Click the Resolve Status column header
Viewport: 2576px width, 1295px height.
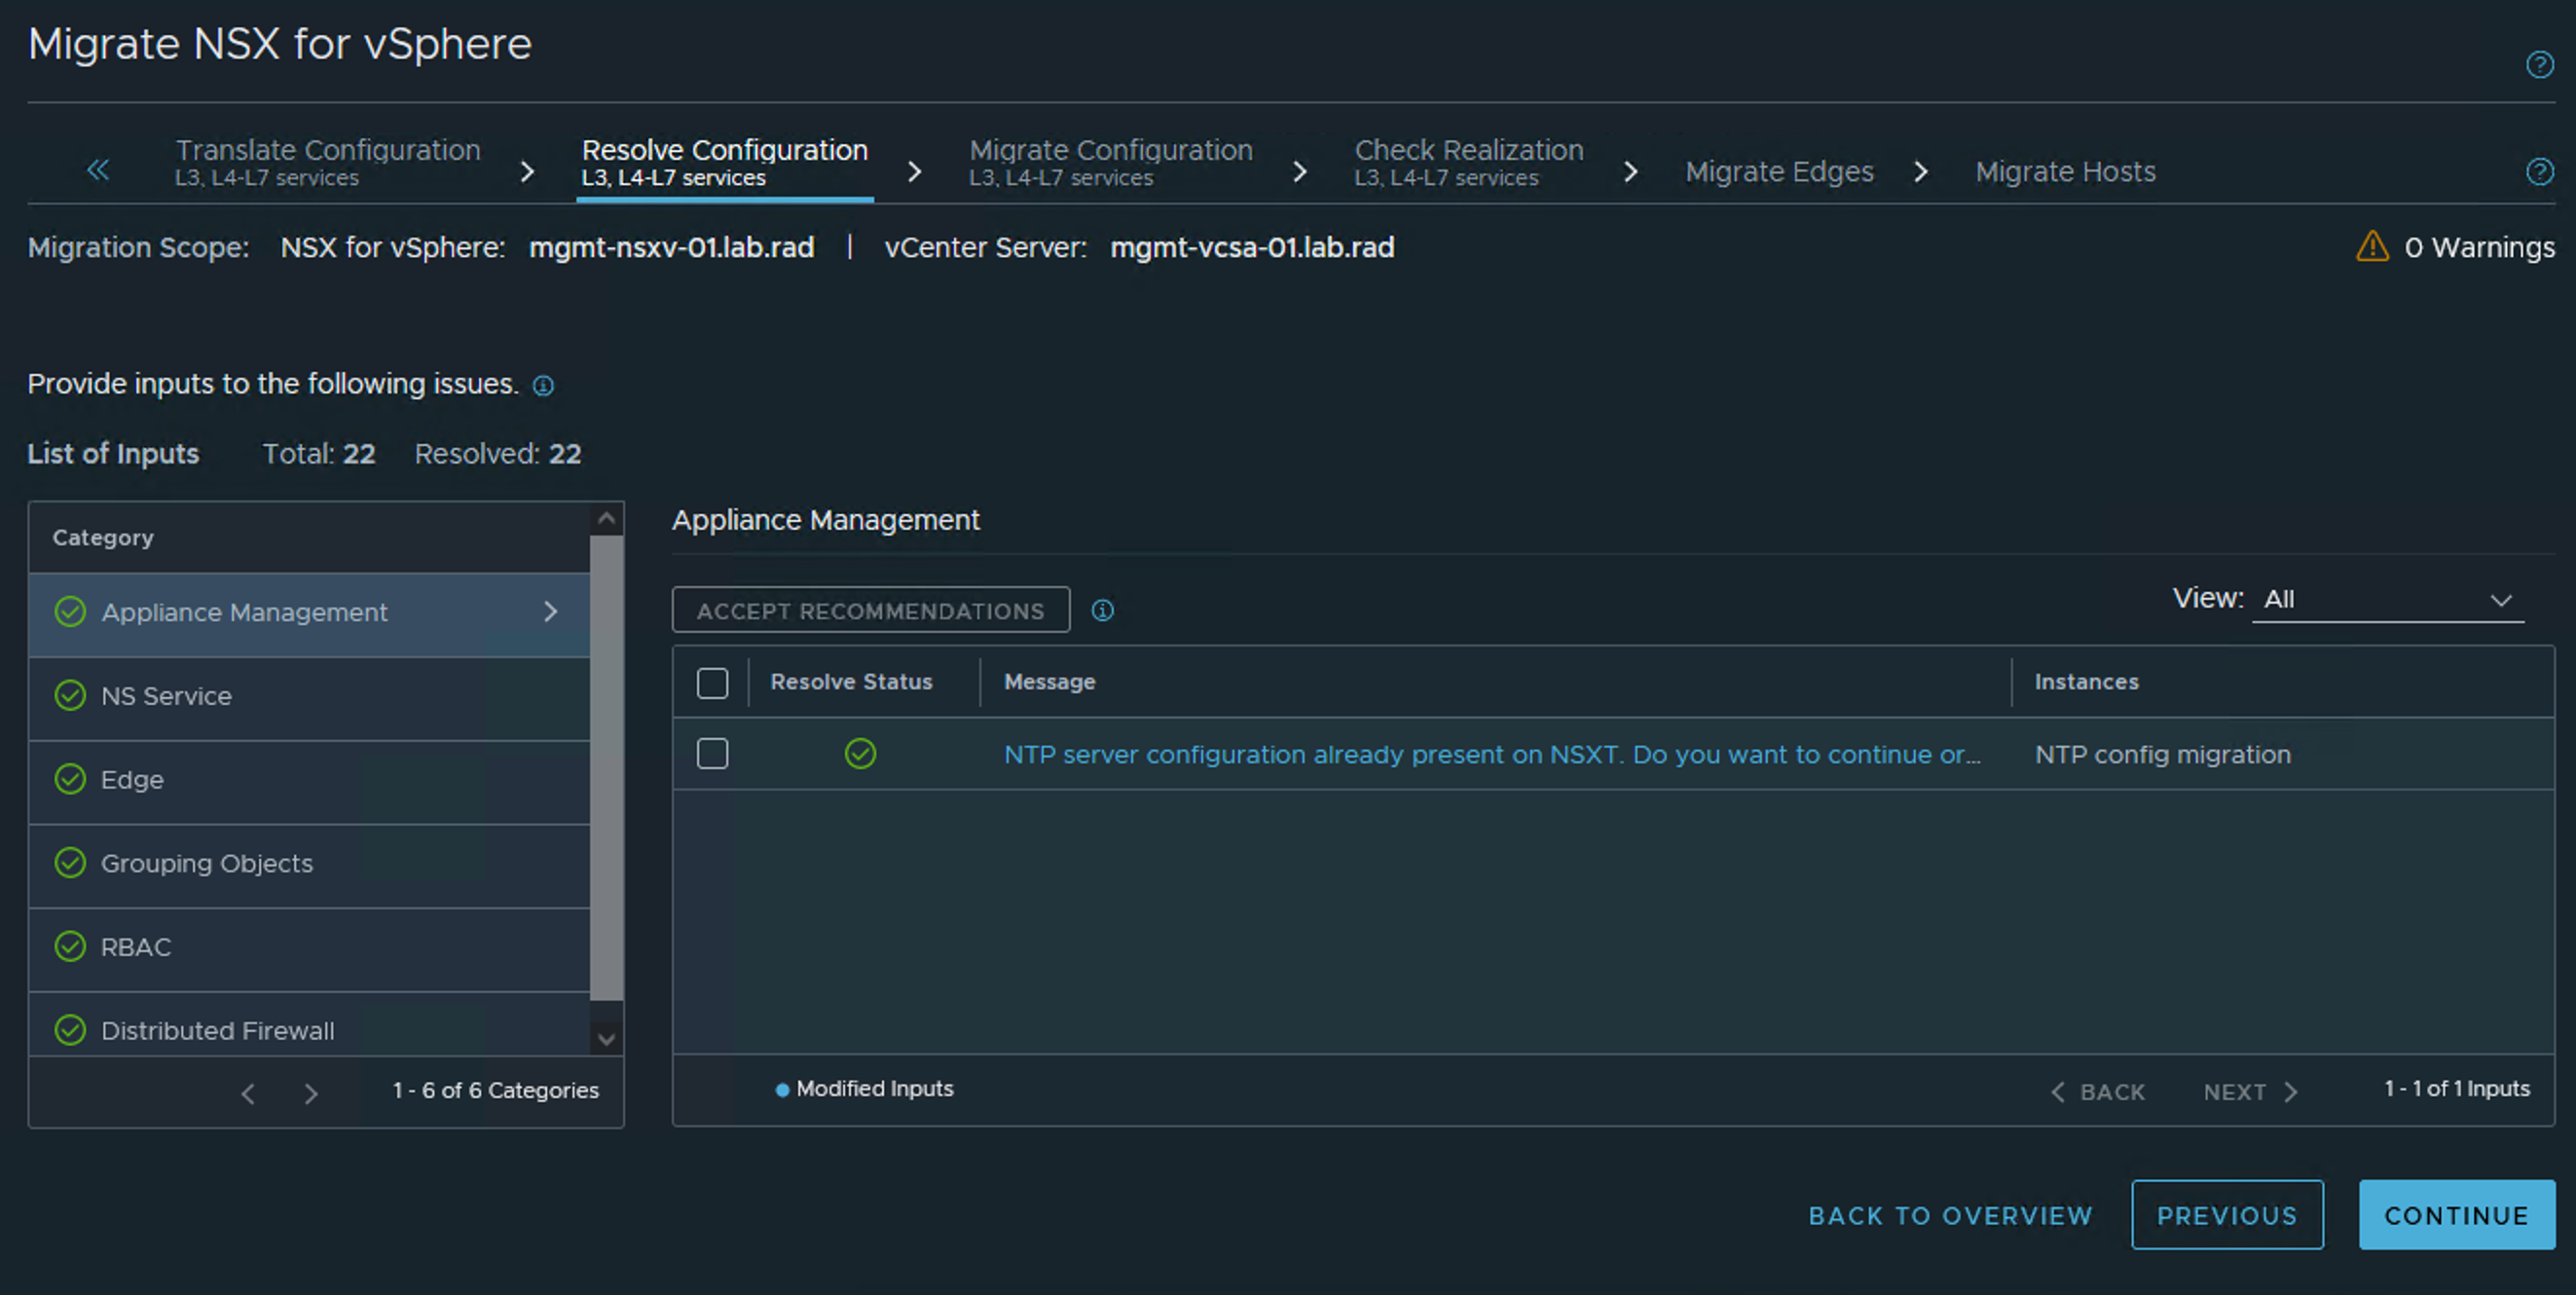pos(851,682)
